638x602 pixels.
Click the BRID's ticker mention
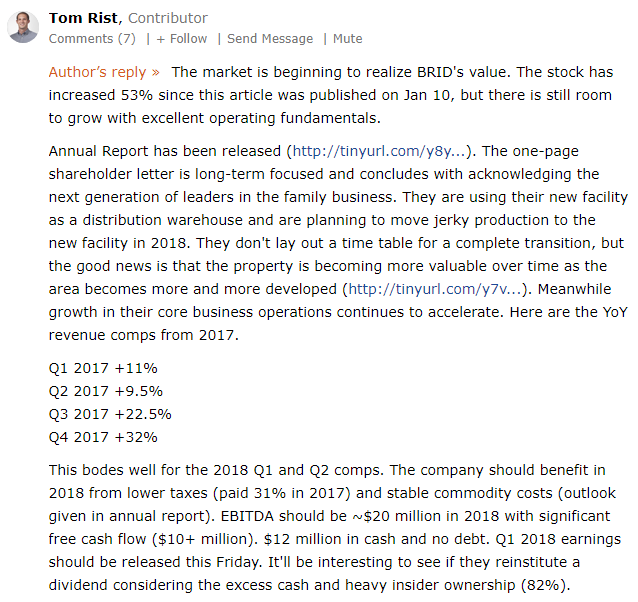(440, 72)
